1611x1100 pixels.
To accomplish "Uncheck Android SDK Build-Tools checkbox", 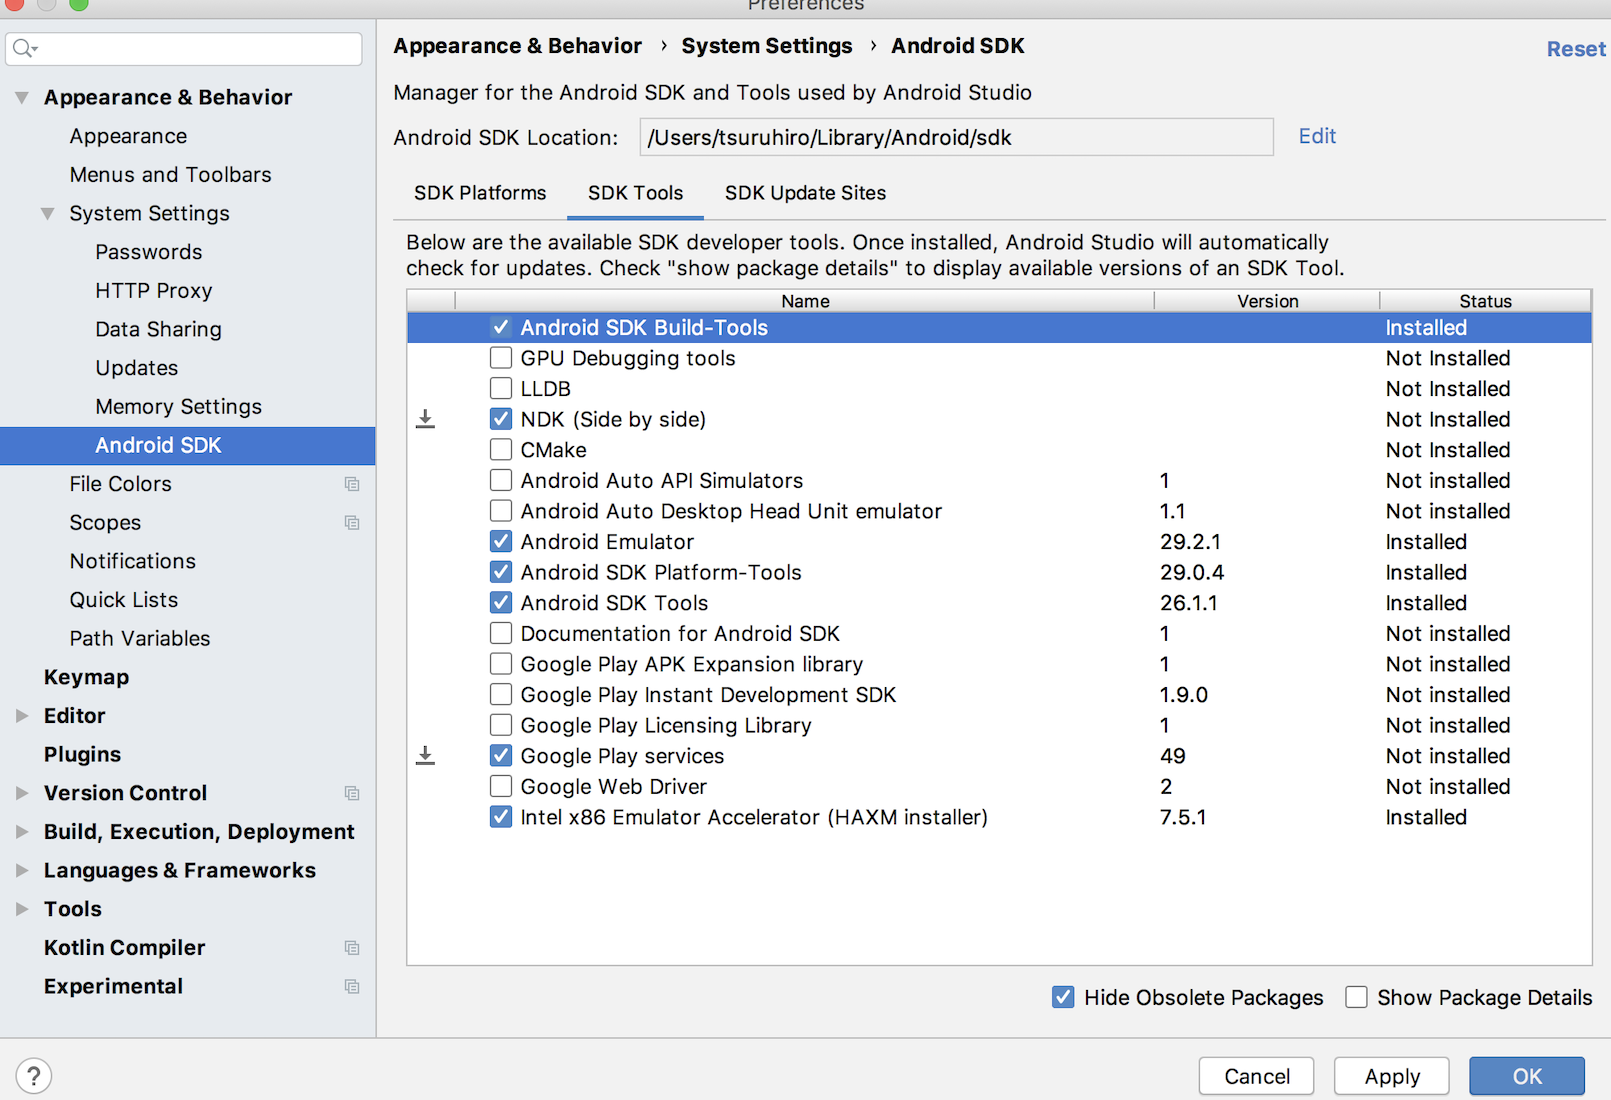I will click(x=501, y=327).
